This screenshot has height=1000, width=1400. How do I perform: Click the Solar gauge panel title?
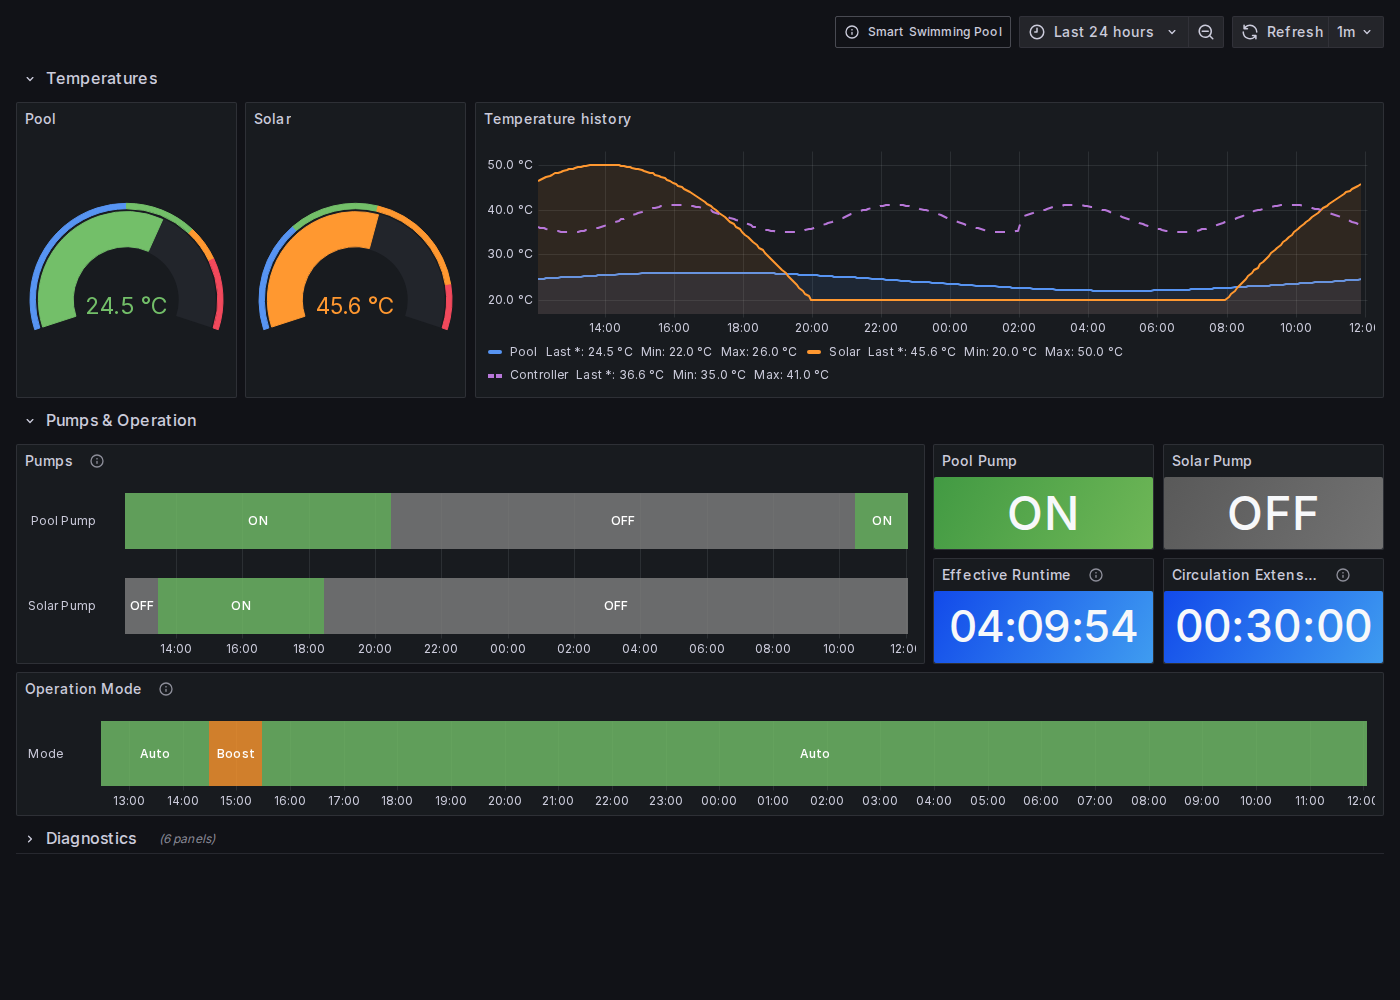272,119
